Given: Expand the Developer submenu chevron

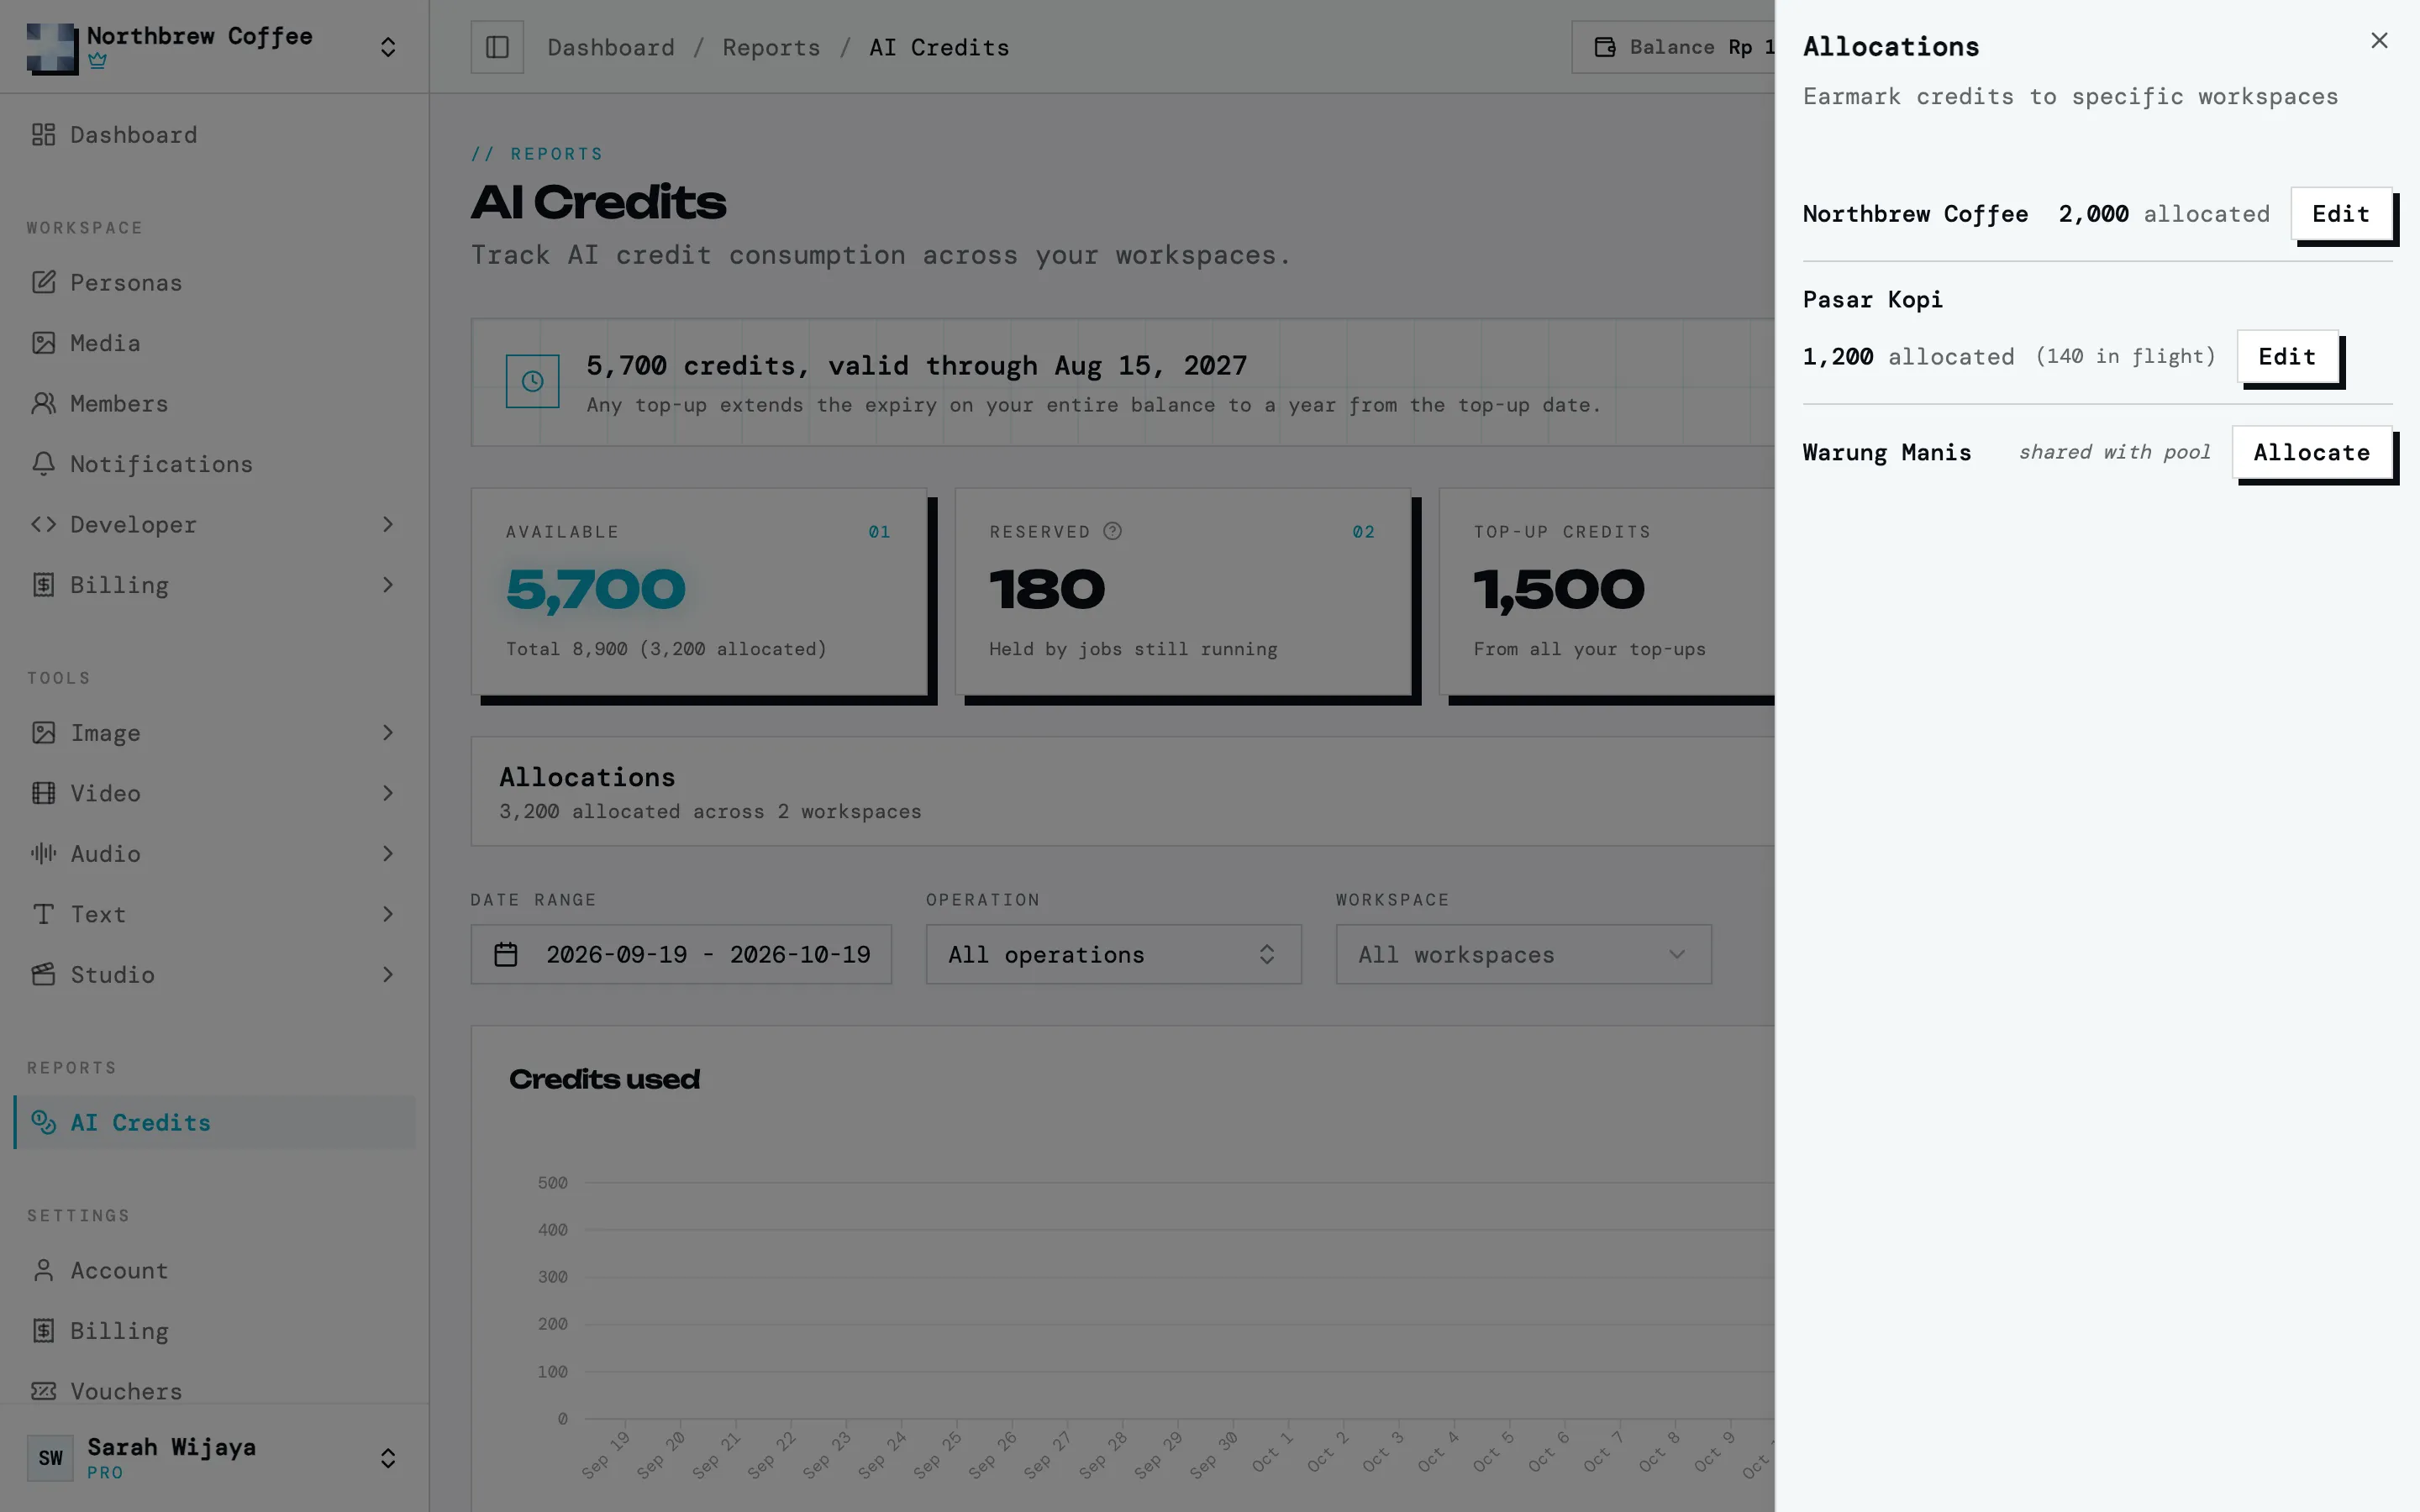Looking at the screenshot, I should pyautogui.click(x=388, y=524).
